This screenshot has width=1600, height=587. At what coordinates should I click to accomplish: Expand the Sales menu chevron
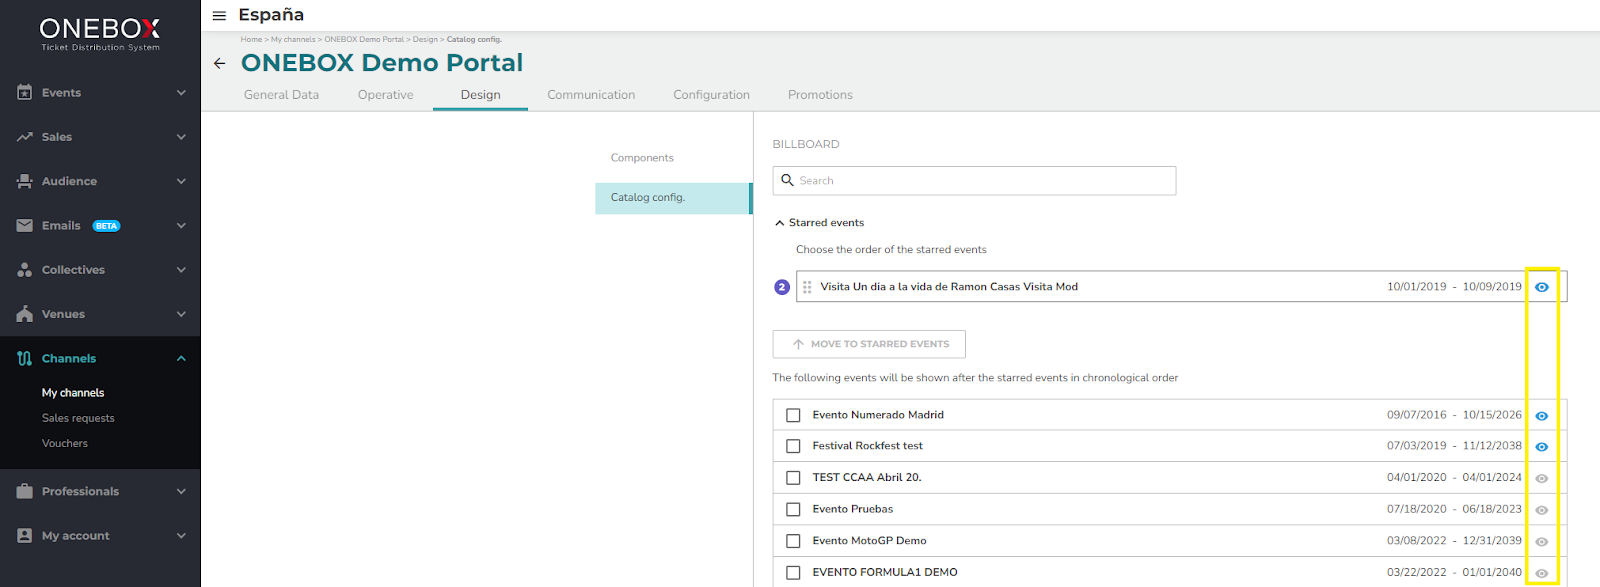pyautogui.click(x=181, y=137)
